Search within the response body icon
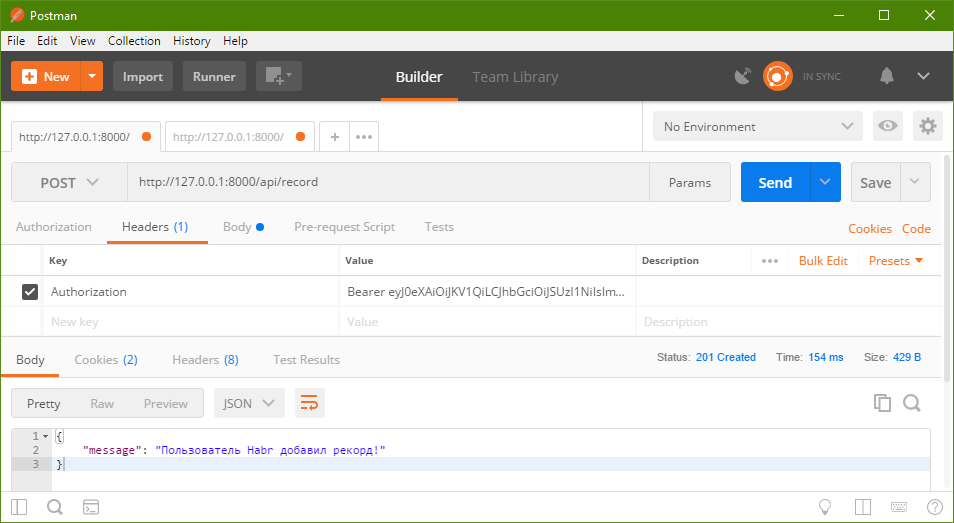Screen dimensions: 954x523 pos(911,403)
